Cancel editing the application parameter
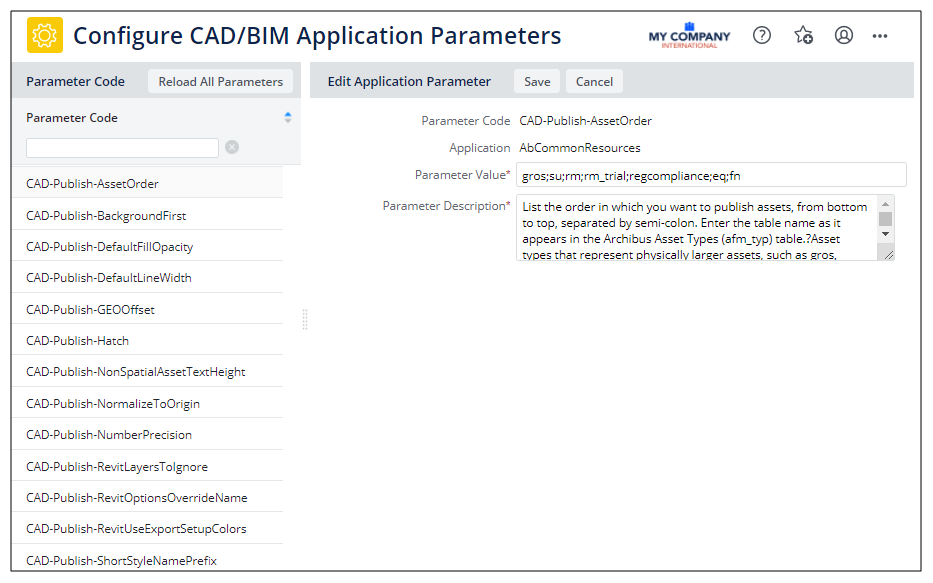 pyautogui.click(x=594, y=82)
